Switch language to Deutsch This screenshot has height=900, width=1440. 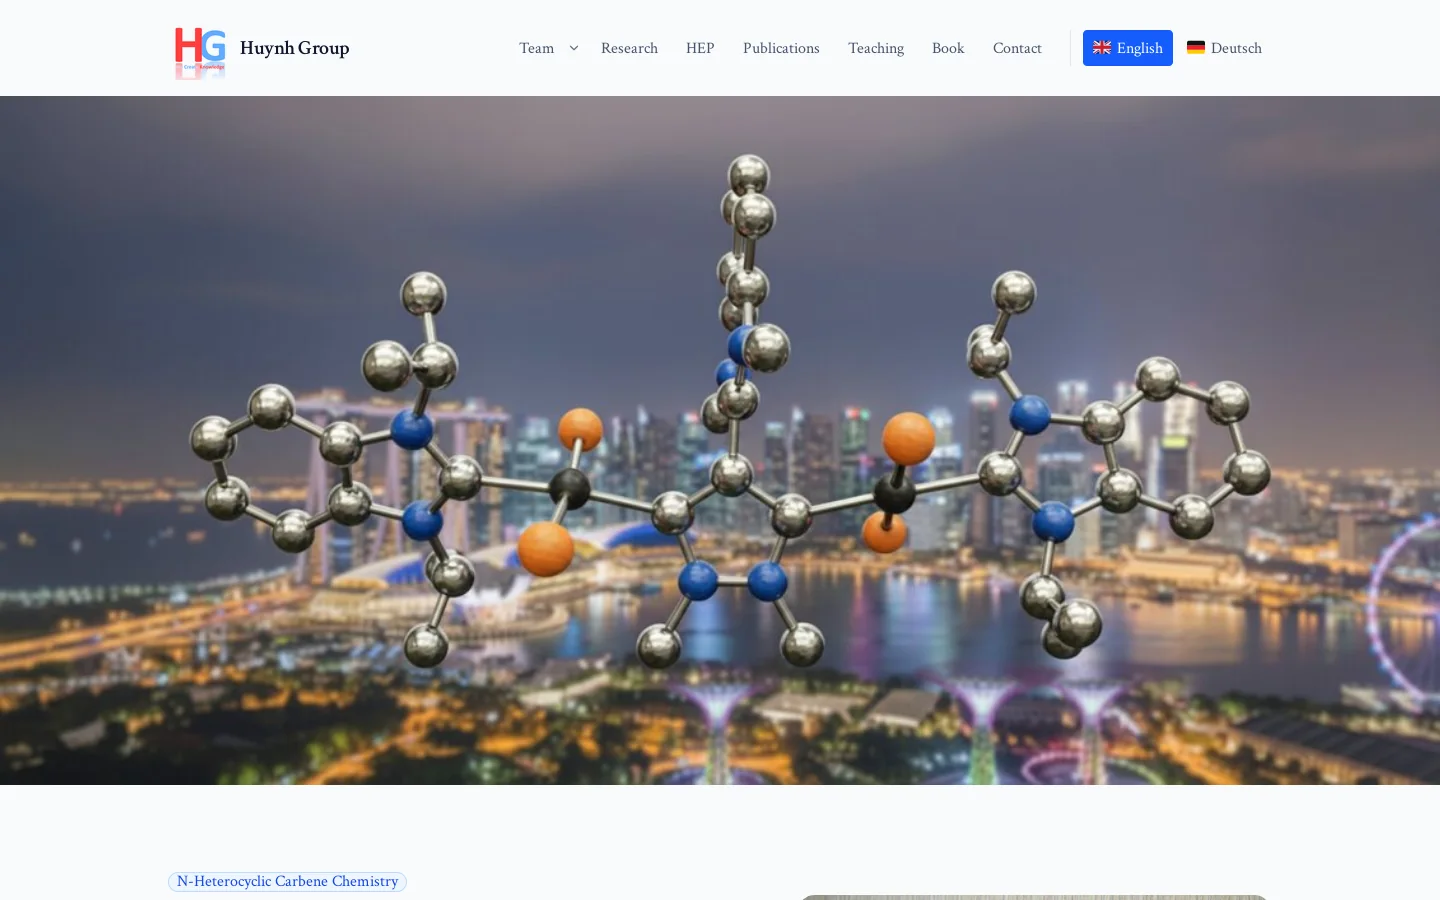tap(1224, 48)
